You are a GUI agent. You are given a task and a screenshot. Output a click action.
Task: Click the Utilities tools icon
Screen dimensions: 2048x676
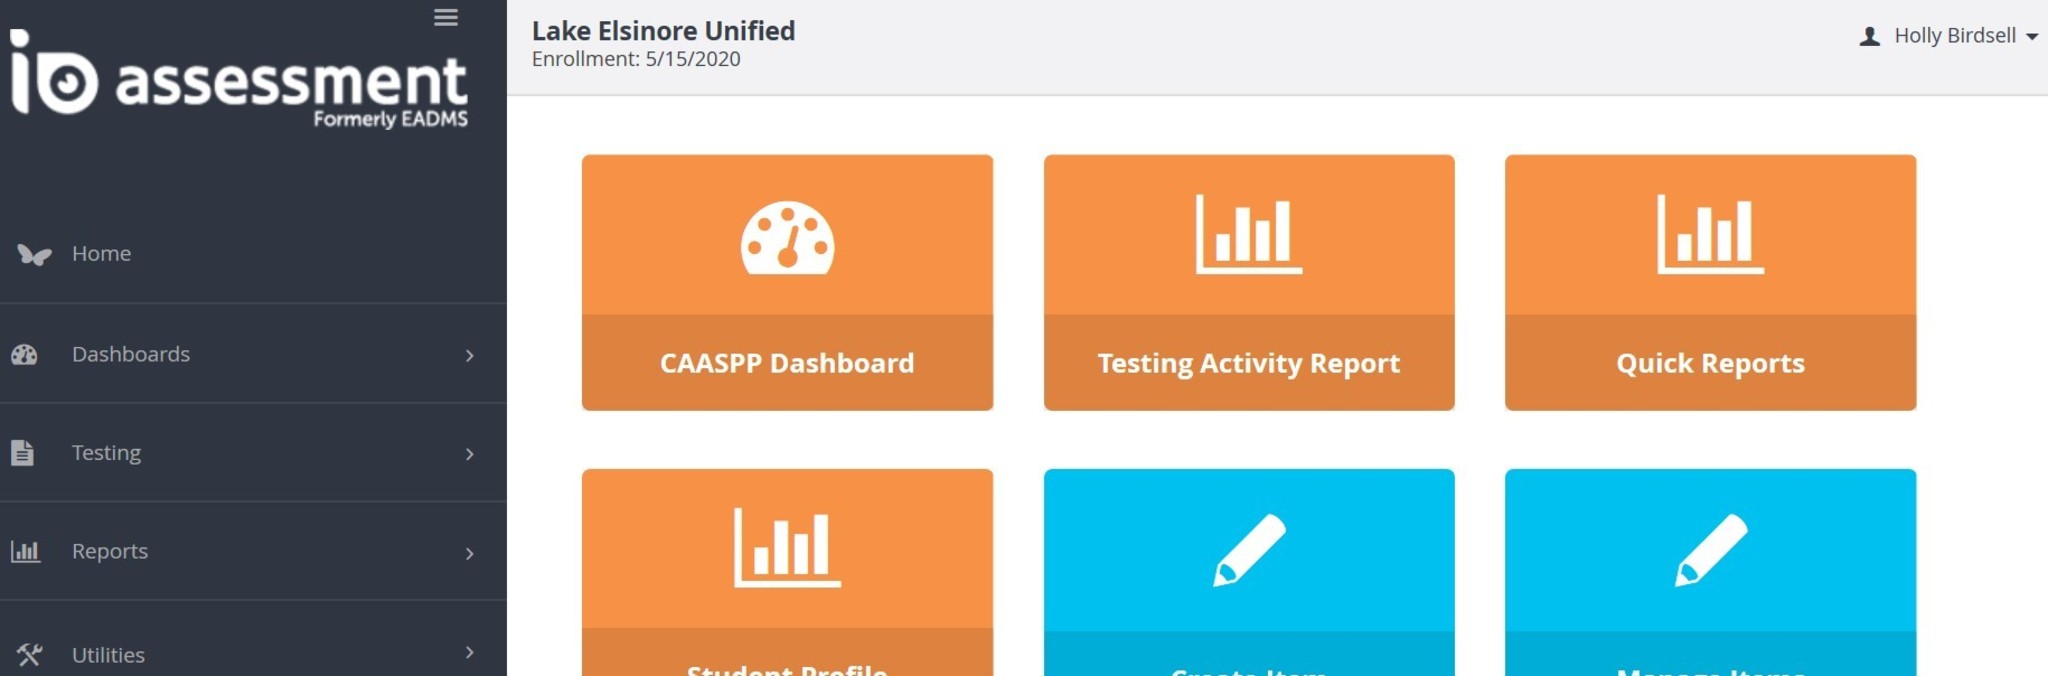pos(29,655)
